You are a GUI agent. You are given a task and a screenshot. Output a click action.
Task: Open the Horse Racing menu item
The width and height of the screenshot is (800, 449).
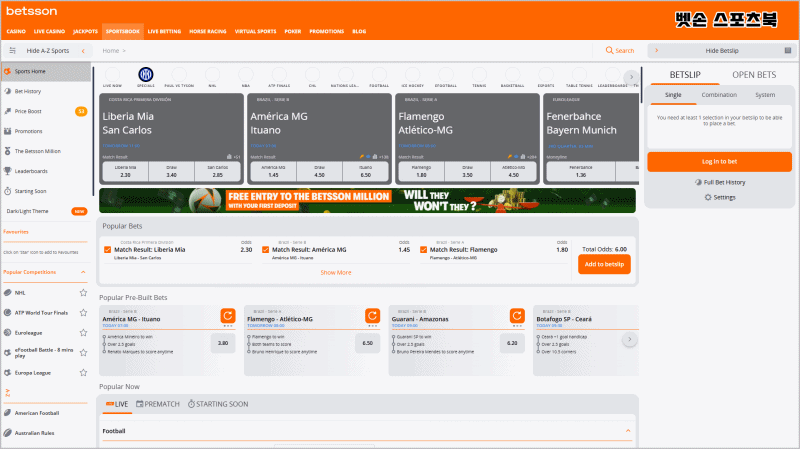(208, 31)
